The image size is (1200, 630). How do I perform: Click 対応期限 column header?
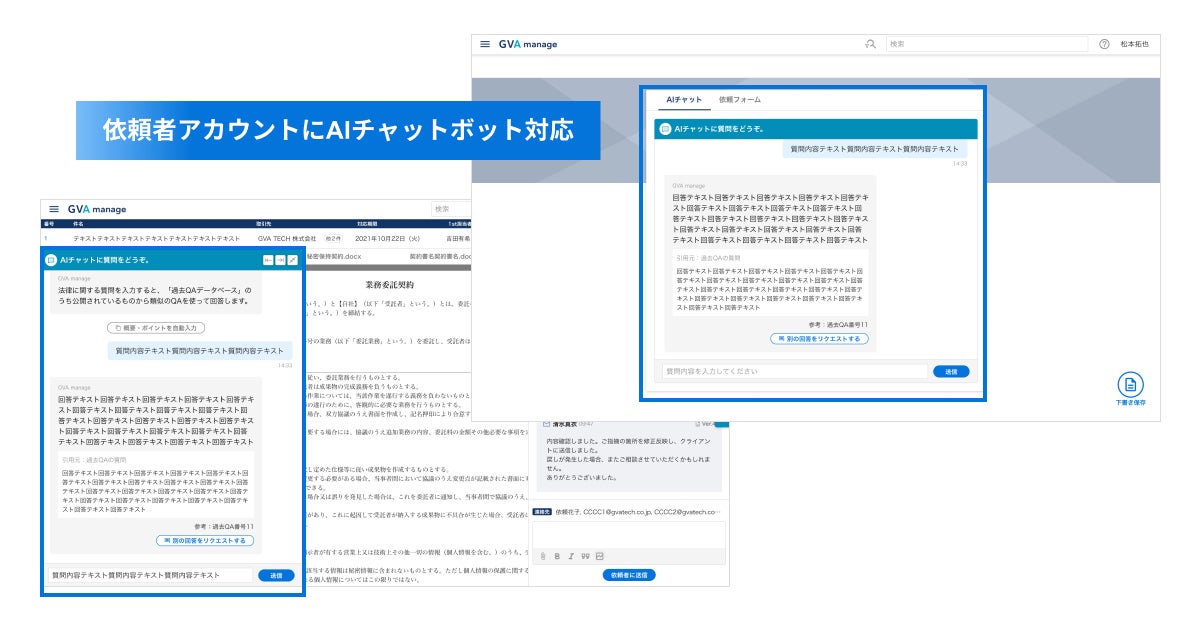(367, 224)
